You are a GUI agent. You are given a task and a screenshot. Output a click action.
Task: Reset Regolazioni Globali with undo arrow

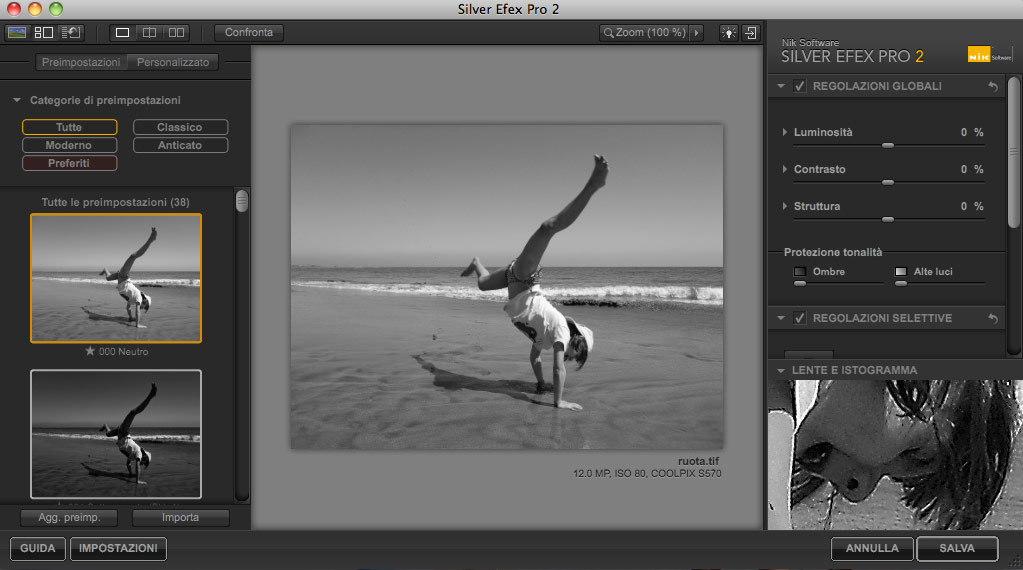tap(993, 86)
